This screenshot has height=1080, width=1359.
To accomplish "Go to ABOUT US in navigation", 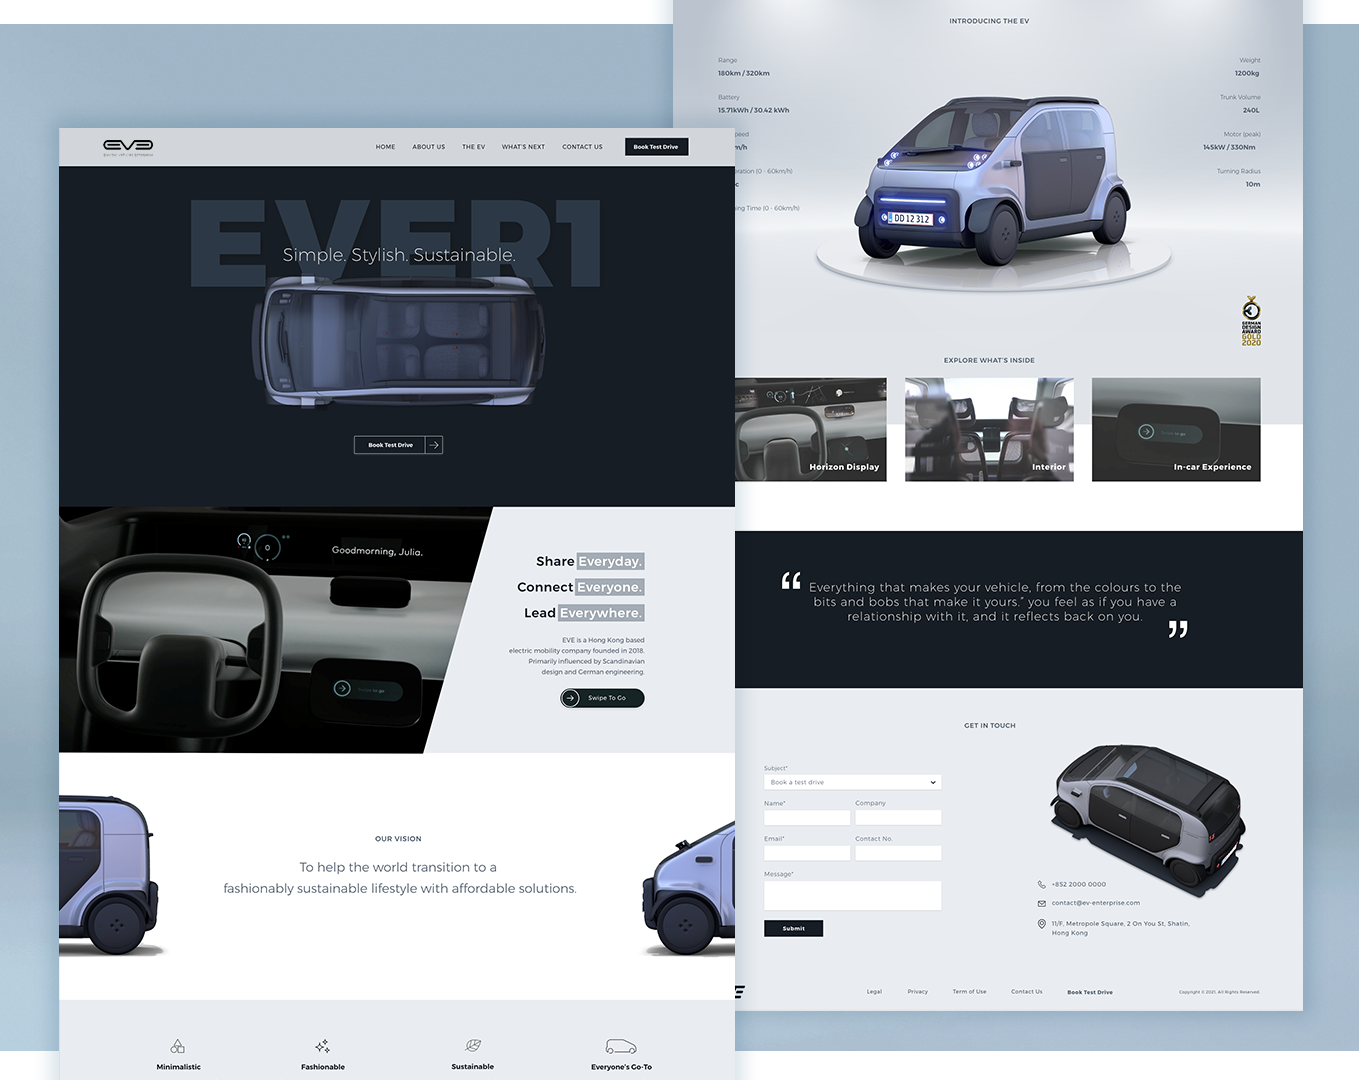I will pyautogui.click(x=429, y=147).
